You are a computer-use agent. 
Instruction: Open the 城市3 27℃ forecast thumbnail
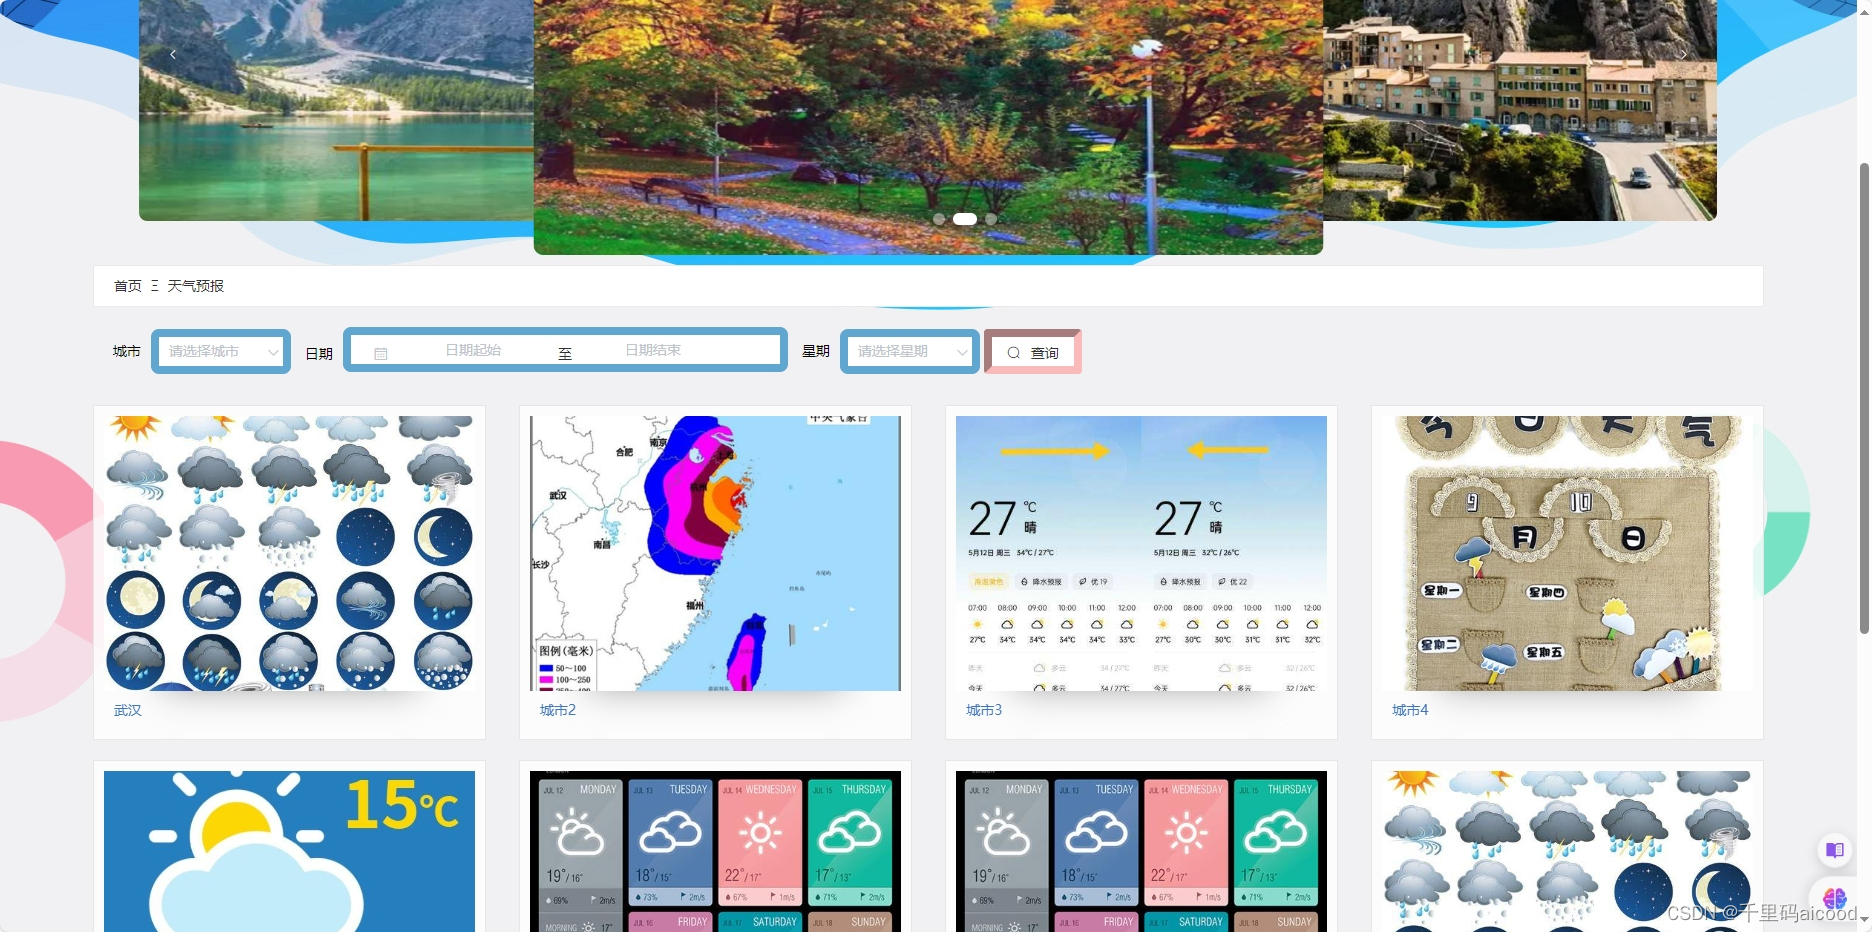1141,553
